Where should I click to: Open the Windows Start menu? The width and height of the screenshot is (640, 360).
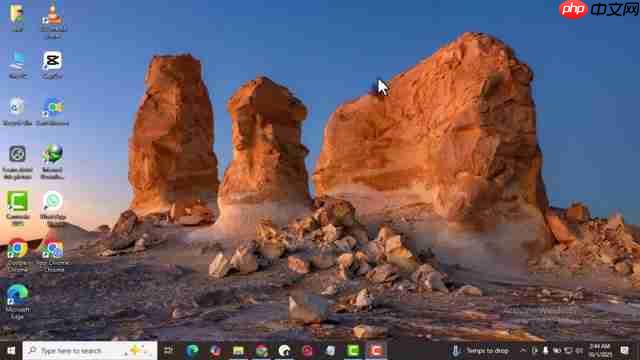point(11,351)
